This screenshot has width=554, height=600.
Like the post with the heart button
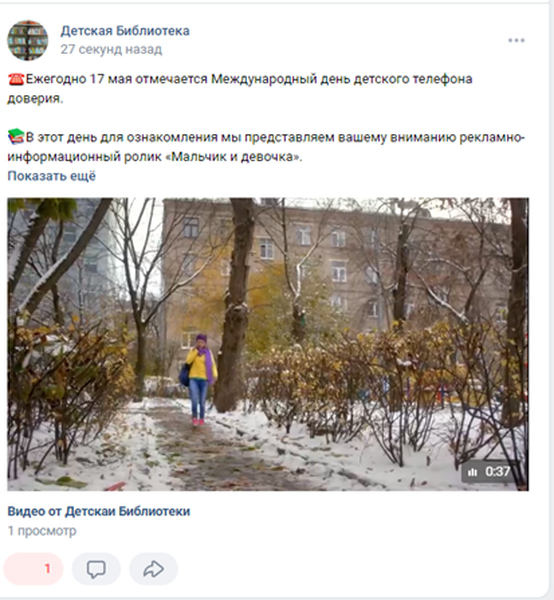[x=33, y=569]
